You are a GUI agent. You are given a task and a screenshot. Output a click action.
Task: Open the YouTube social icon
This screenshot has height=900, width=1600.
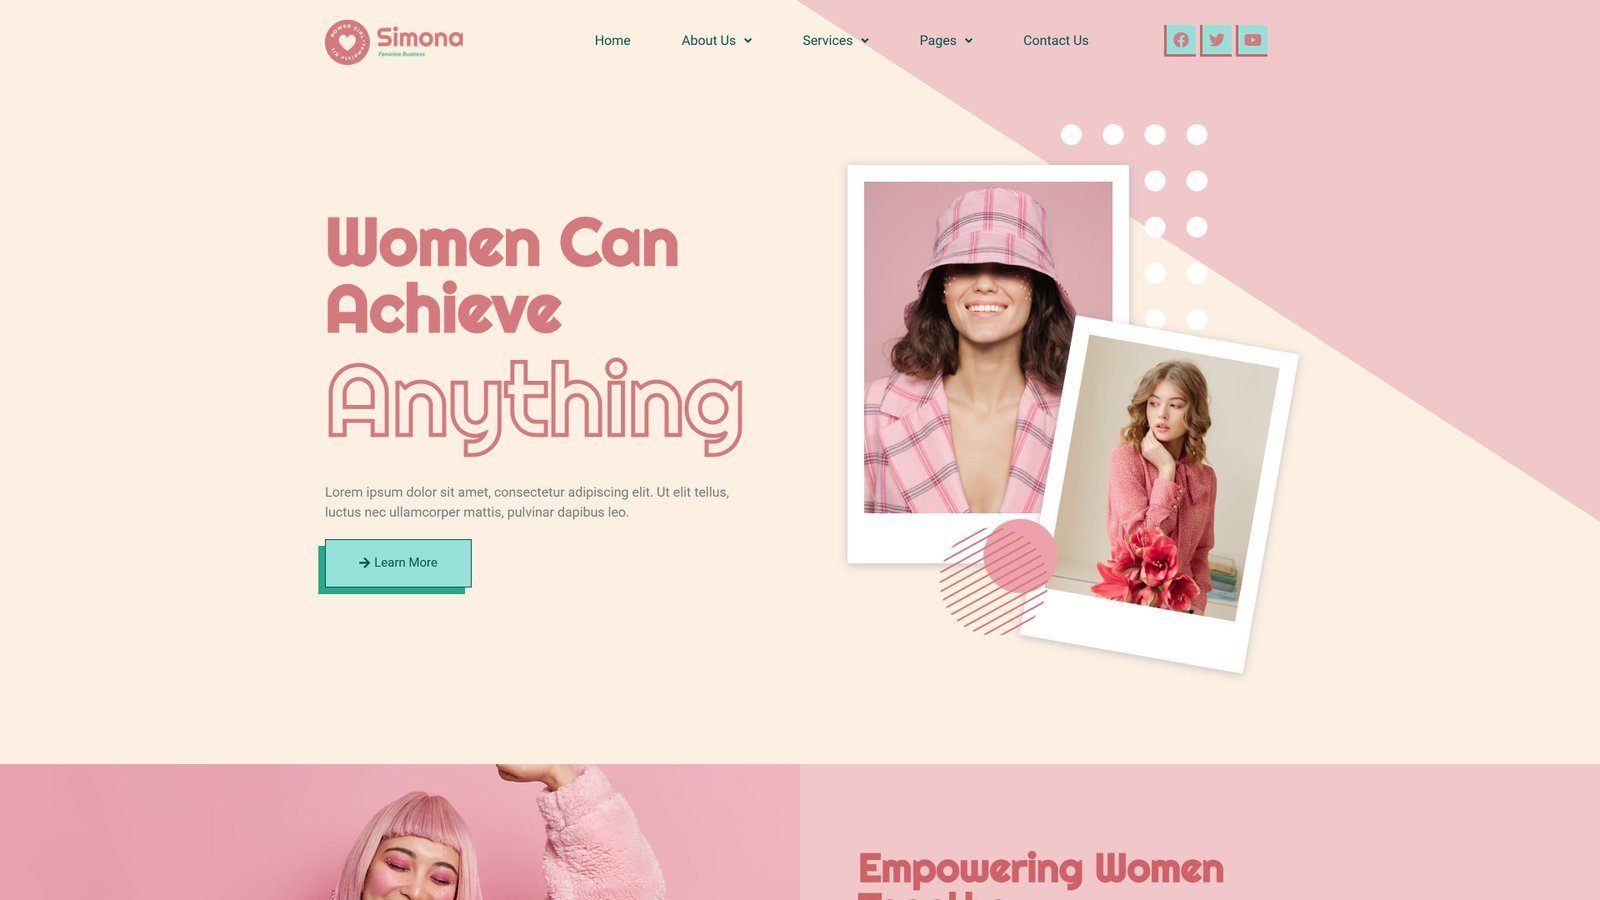coord(1252,40)
